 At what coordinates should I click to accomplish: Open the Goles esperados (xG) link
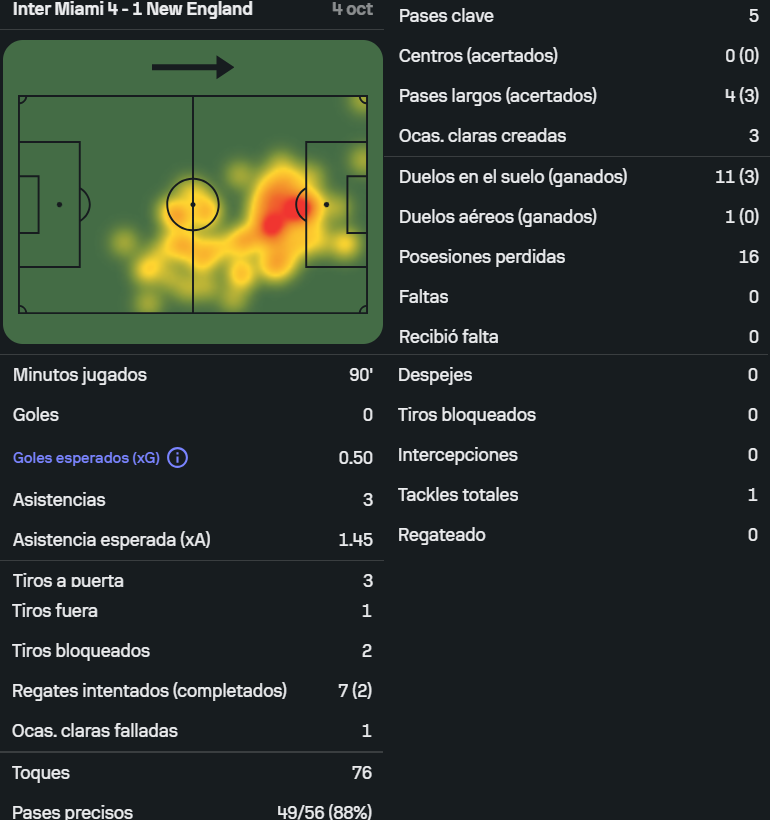[86, 458]
